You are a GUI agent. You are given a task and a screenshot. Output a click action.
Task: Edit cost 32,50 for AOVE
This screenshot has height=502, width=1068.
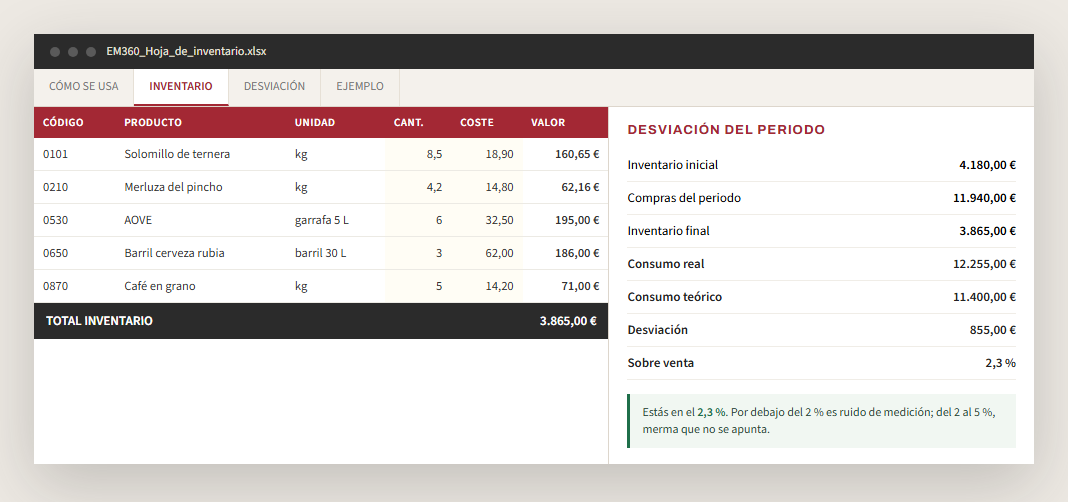[487, 220]
